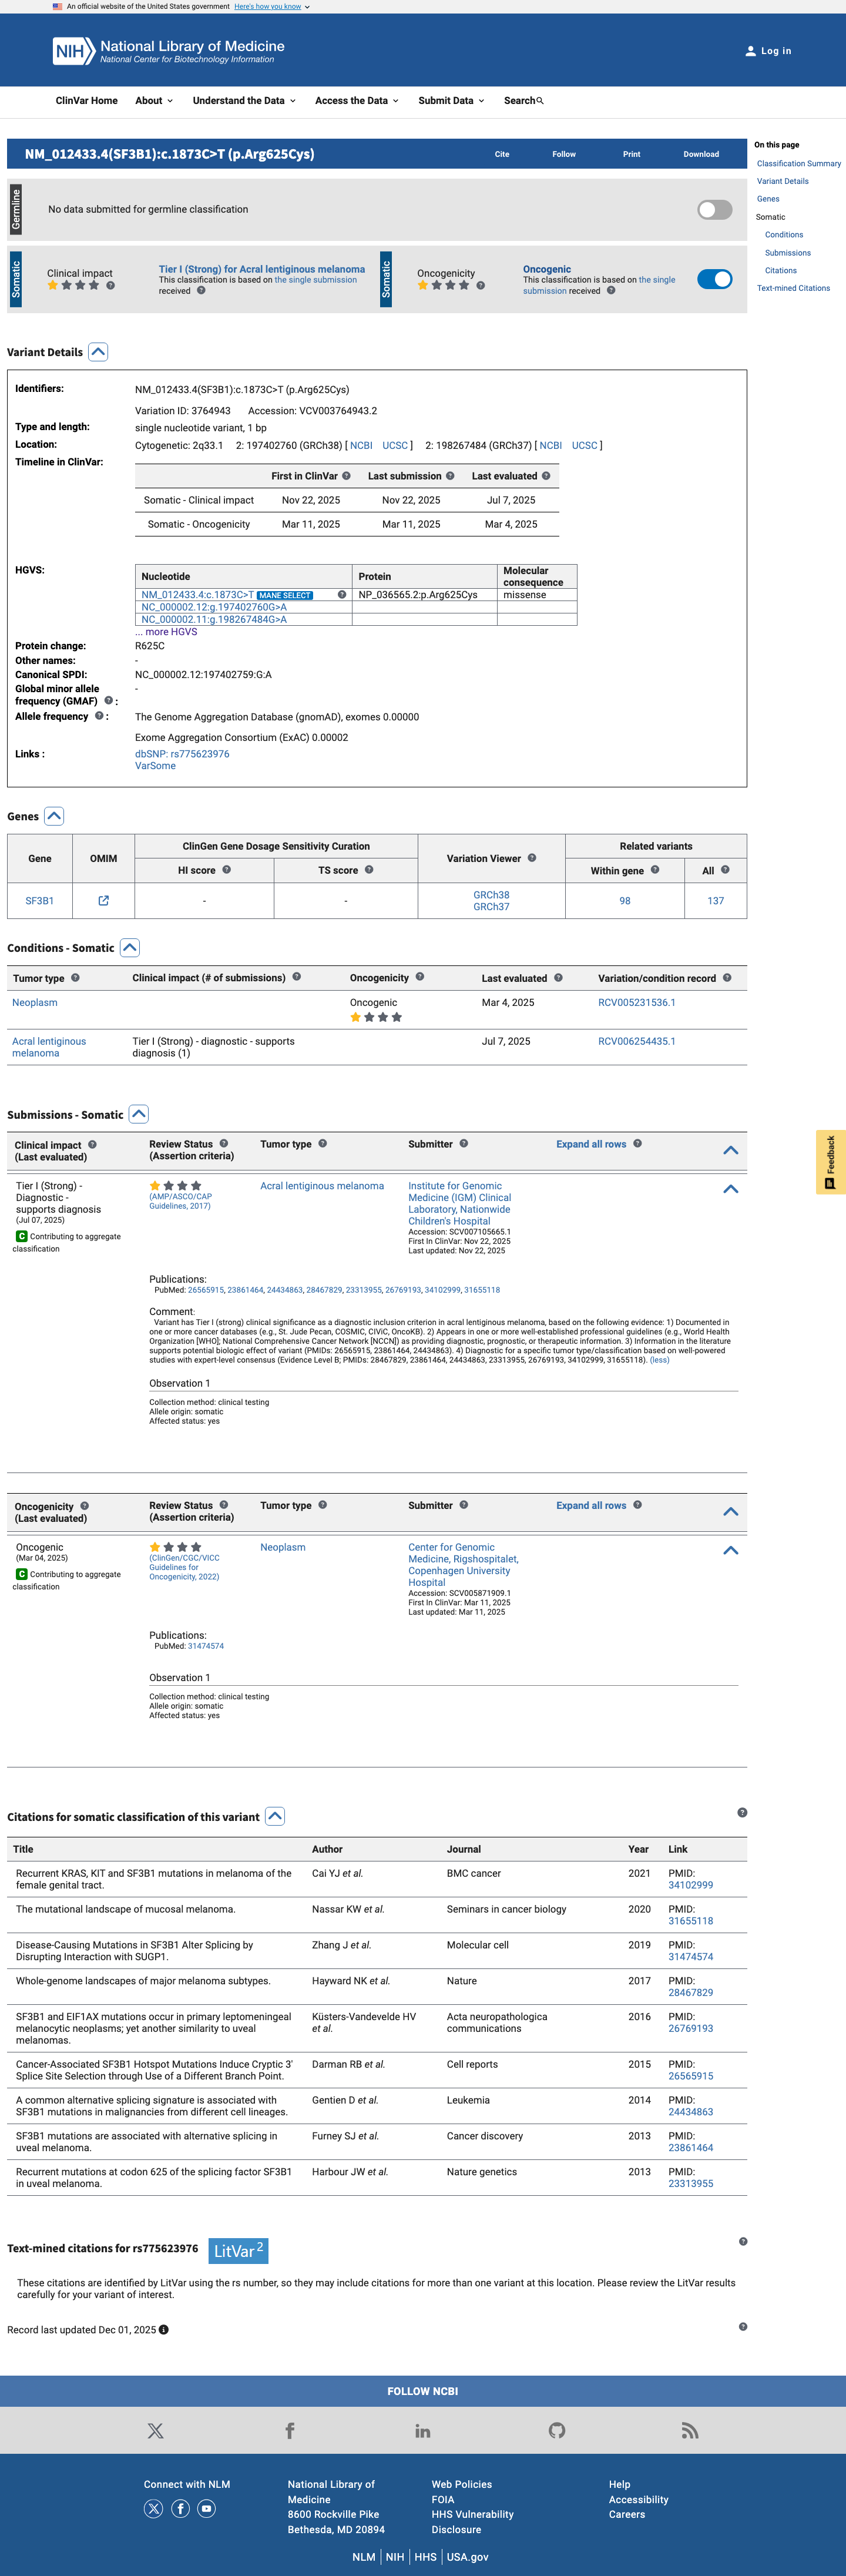Image resolution: width=846 pixels, height=2576 pixels.
Task: Toggle the Germline classification switch
Action: (714, 210)
